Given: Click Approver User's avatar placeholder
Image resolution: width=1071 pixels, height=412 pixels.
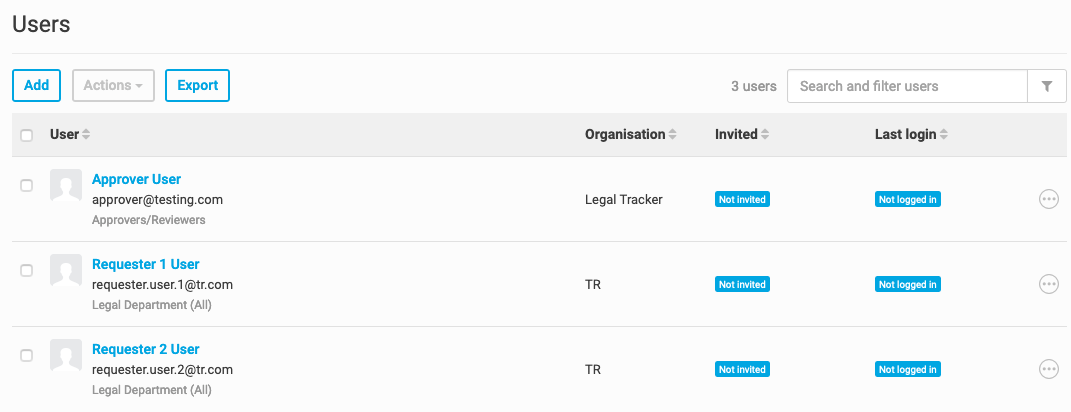Looking at the screenshot, I should coord(66,185).
